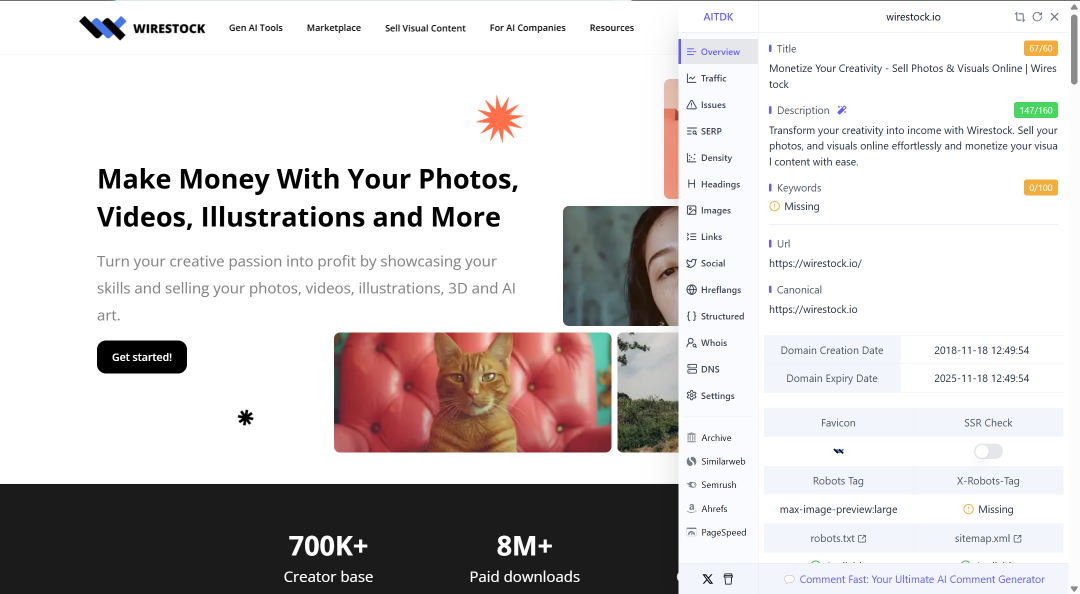1080x594 pixels.
Task: Click the max-image-preview:large robots value
Action: click(838, 509)
